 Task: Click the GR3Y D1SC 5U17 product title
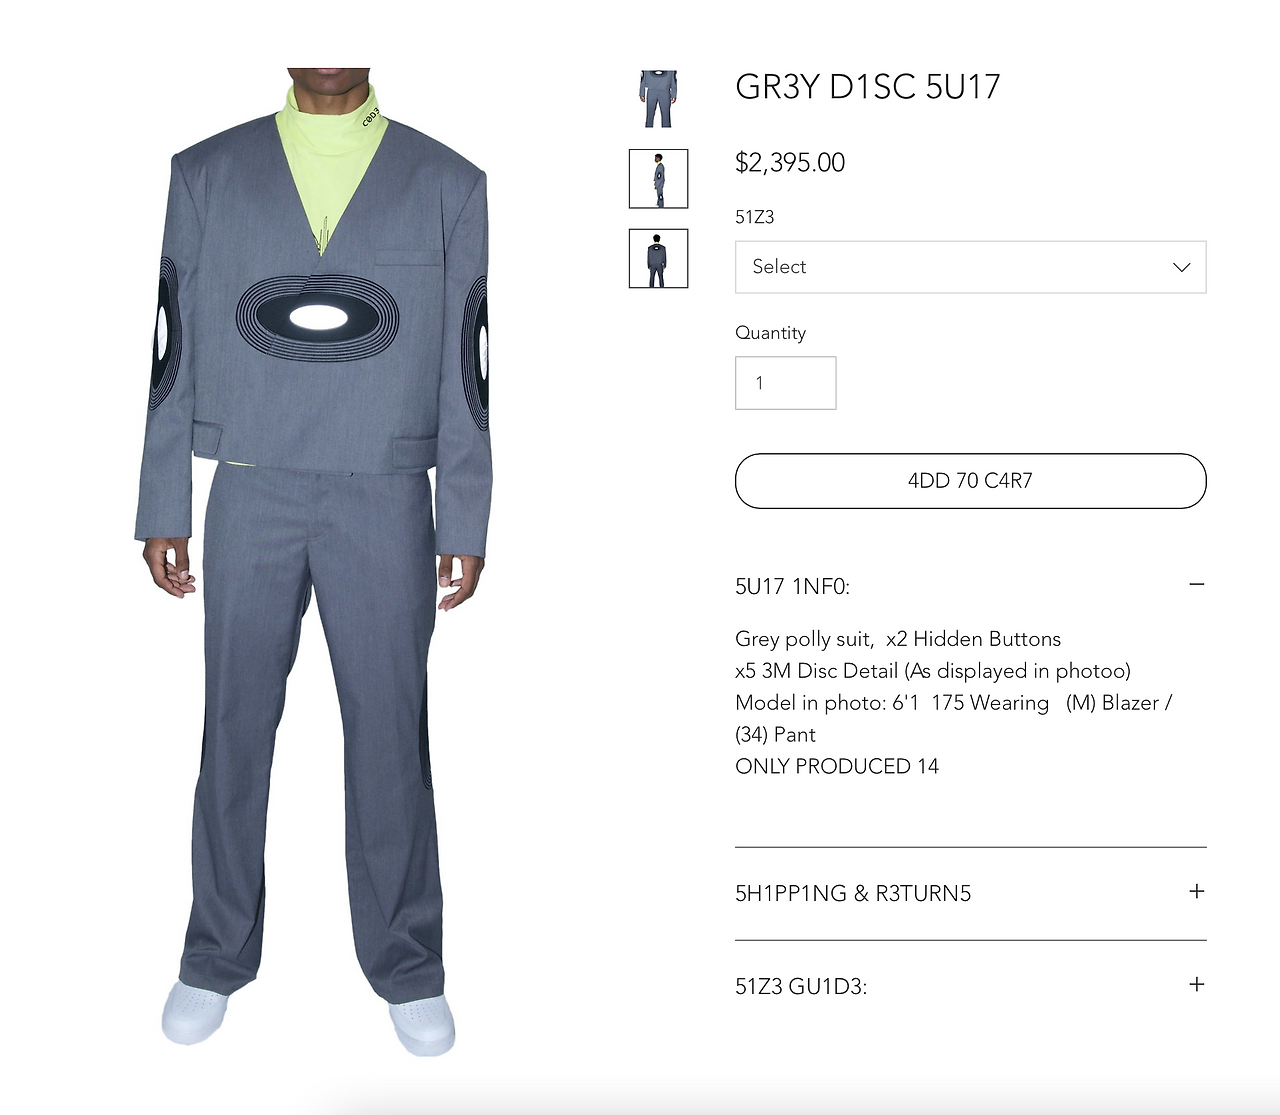pyautogui.click(x=867, y=87)
